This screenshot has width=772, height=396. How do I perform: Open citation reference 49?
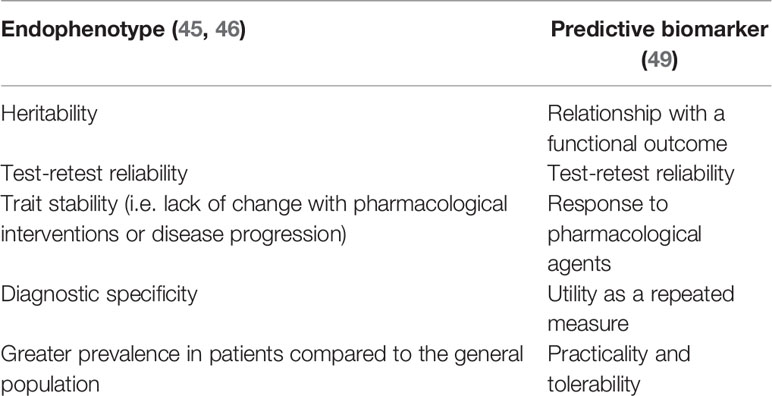click(x=660, y=61)
